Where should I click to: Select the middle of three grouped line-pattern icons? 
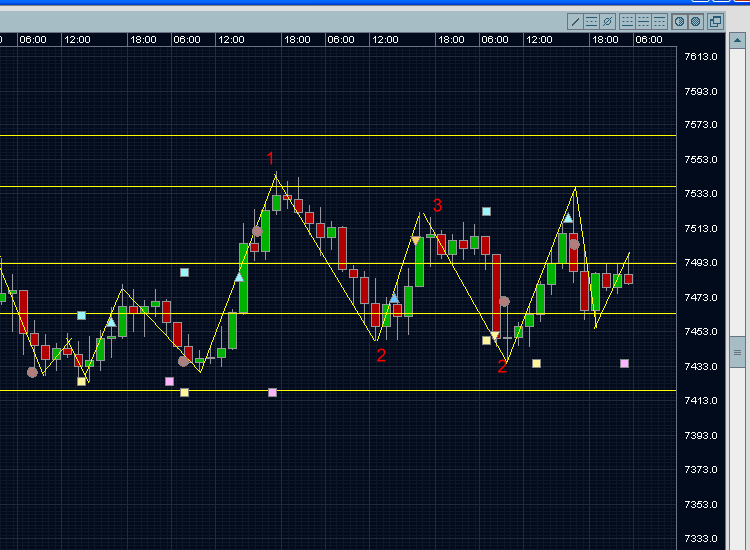coord(643,21)
